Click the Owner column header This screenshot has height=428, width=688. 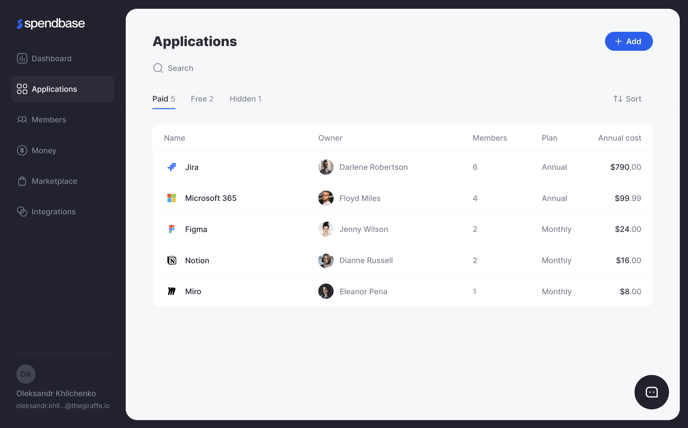point(330,138)
